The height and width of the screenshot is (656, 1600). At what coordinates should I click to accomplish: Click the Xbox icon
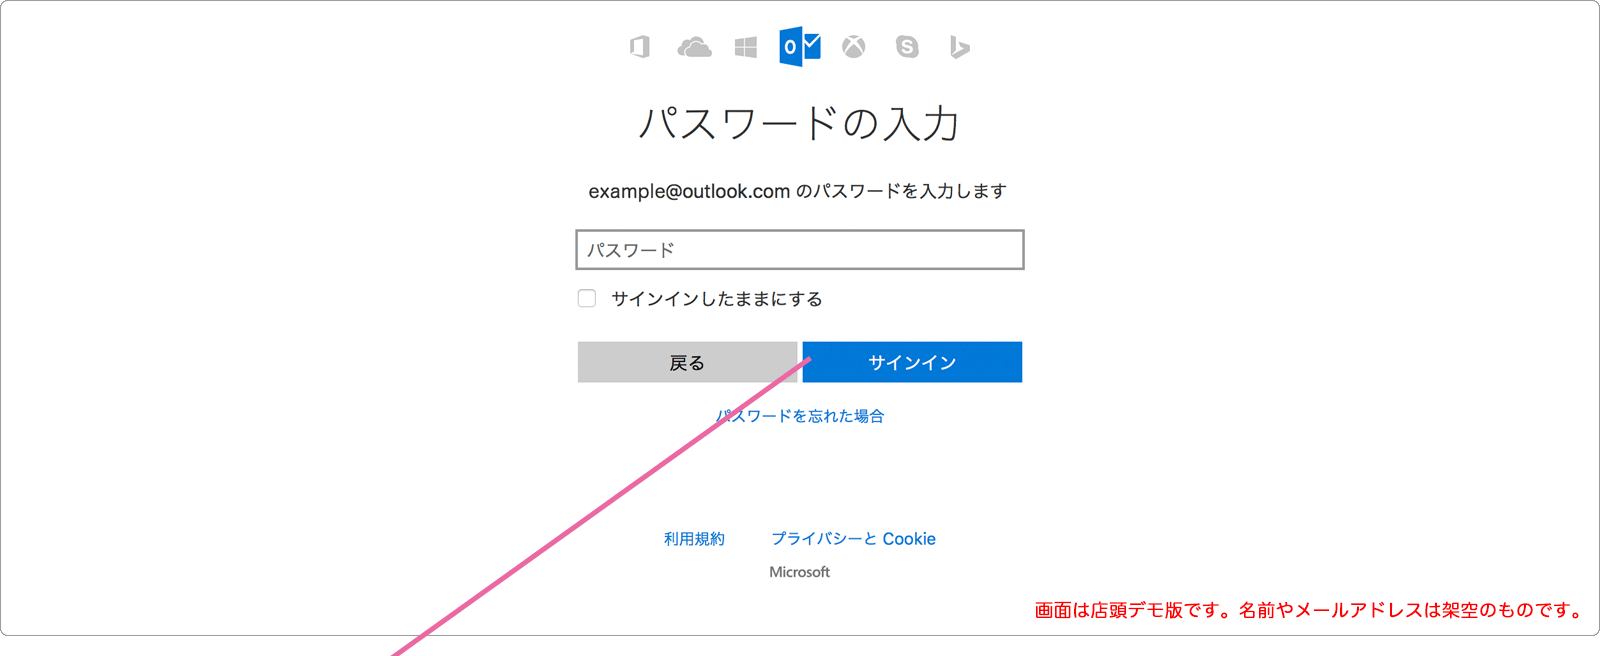click(853, 47)
